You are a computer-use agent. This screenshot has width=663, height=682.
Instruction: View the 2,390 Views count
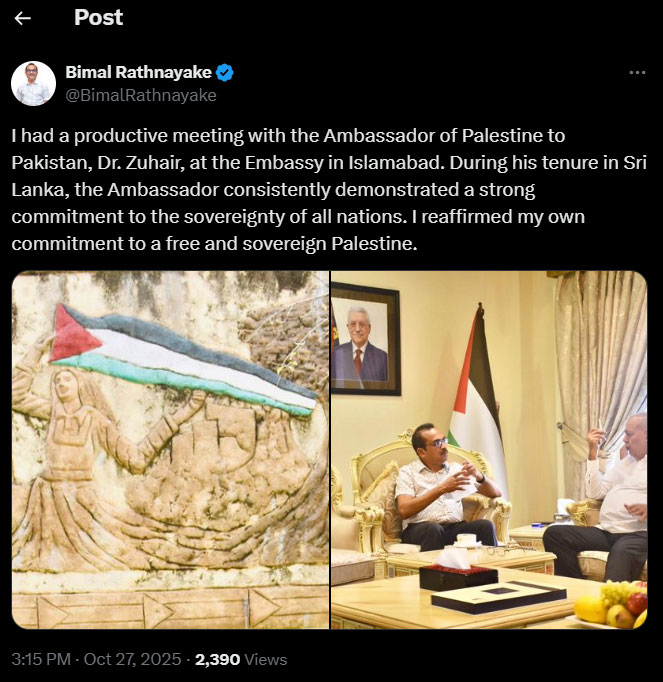click(x=241, y=659)
